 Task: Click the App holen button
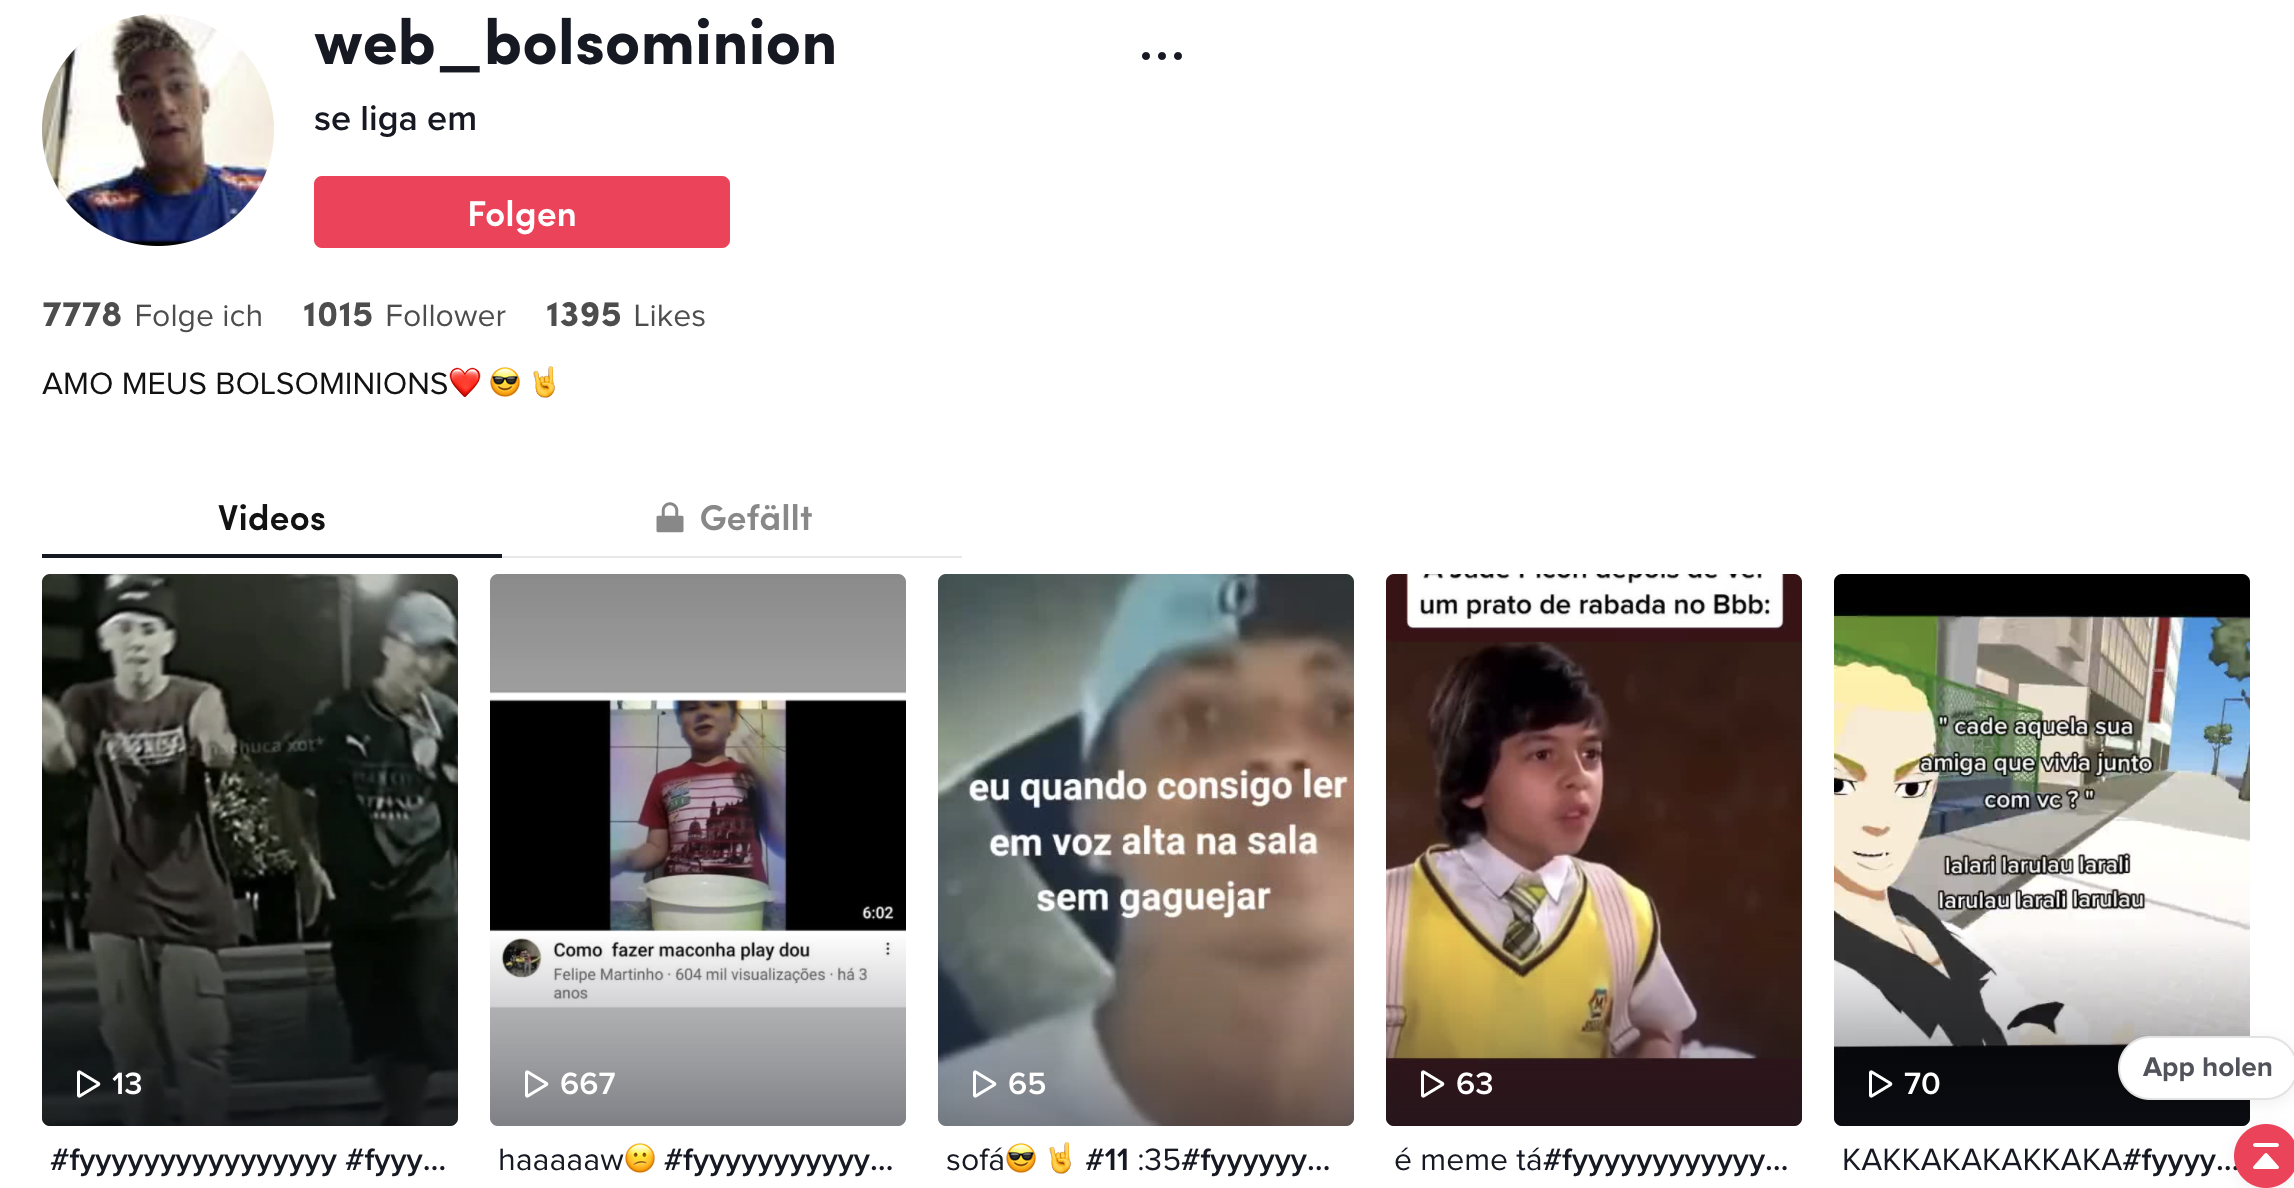(2206, 1067)
